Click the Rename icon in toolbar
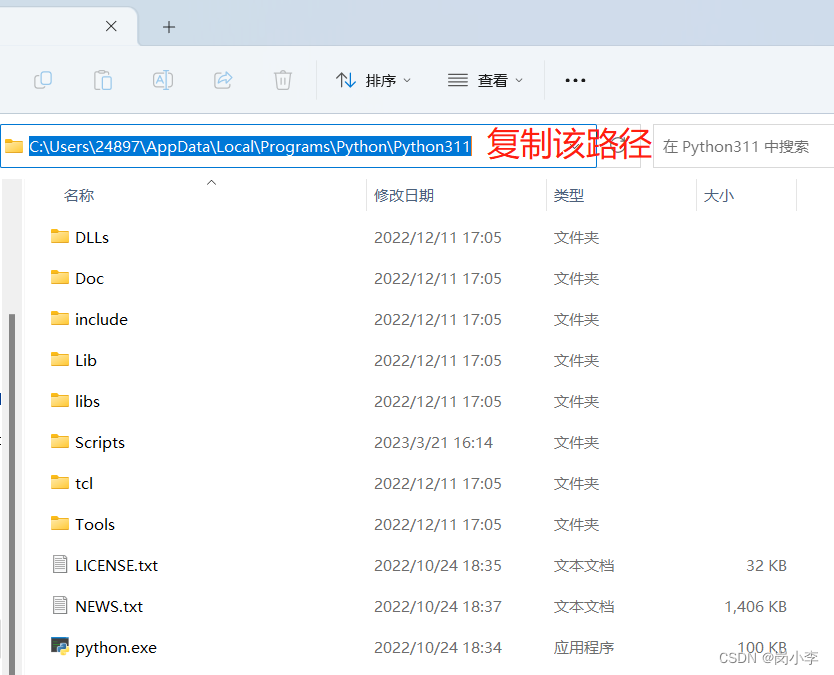Viewport: 834px width, 675px height. (163, 80)
